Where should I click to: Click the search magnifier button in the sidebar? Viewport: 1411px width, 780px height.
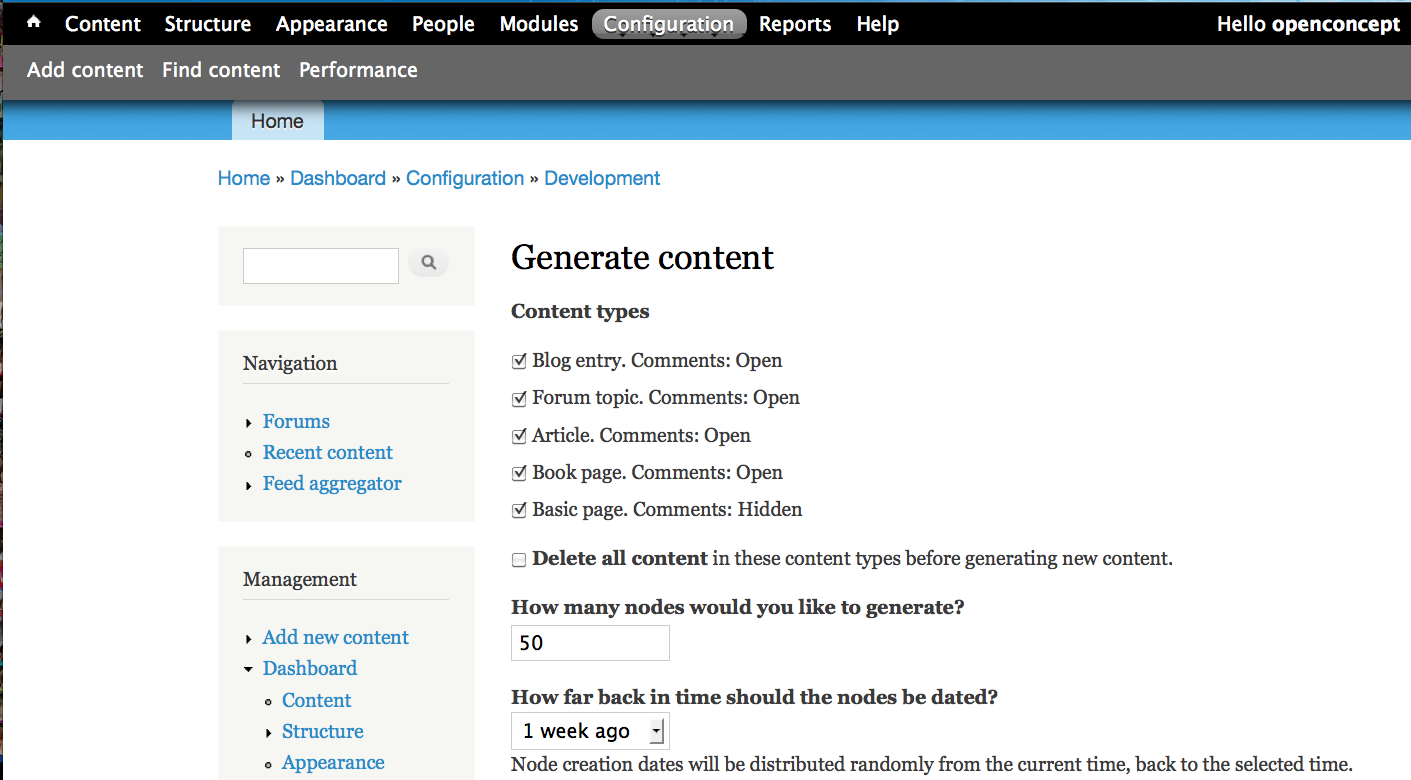click(x=428, y=262)
